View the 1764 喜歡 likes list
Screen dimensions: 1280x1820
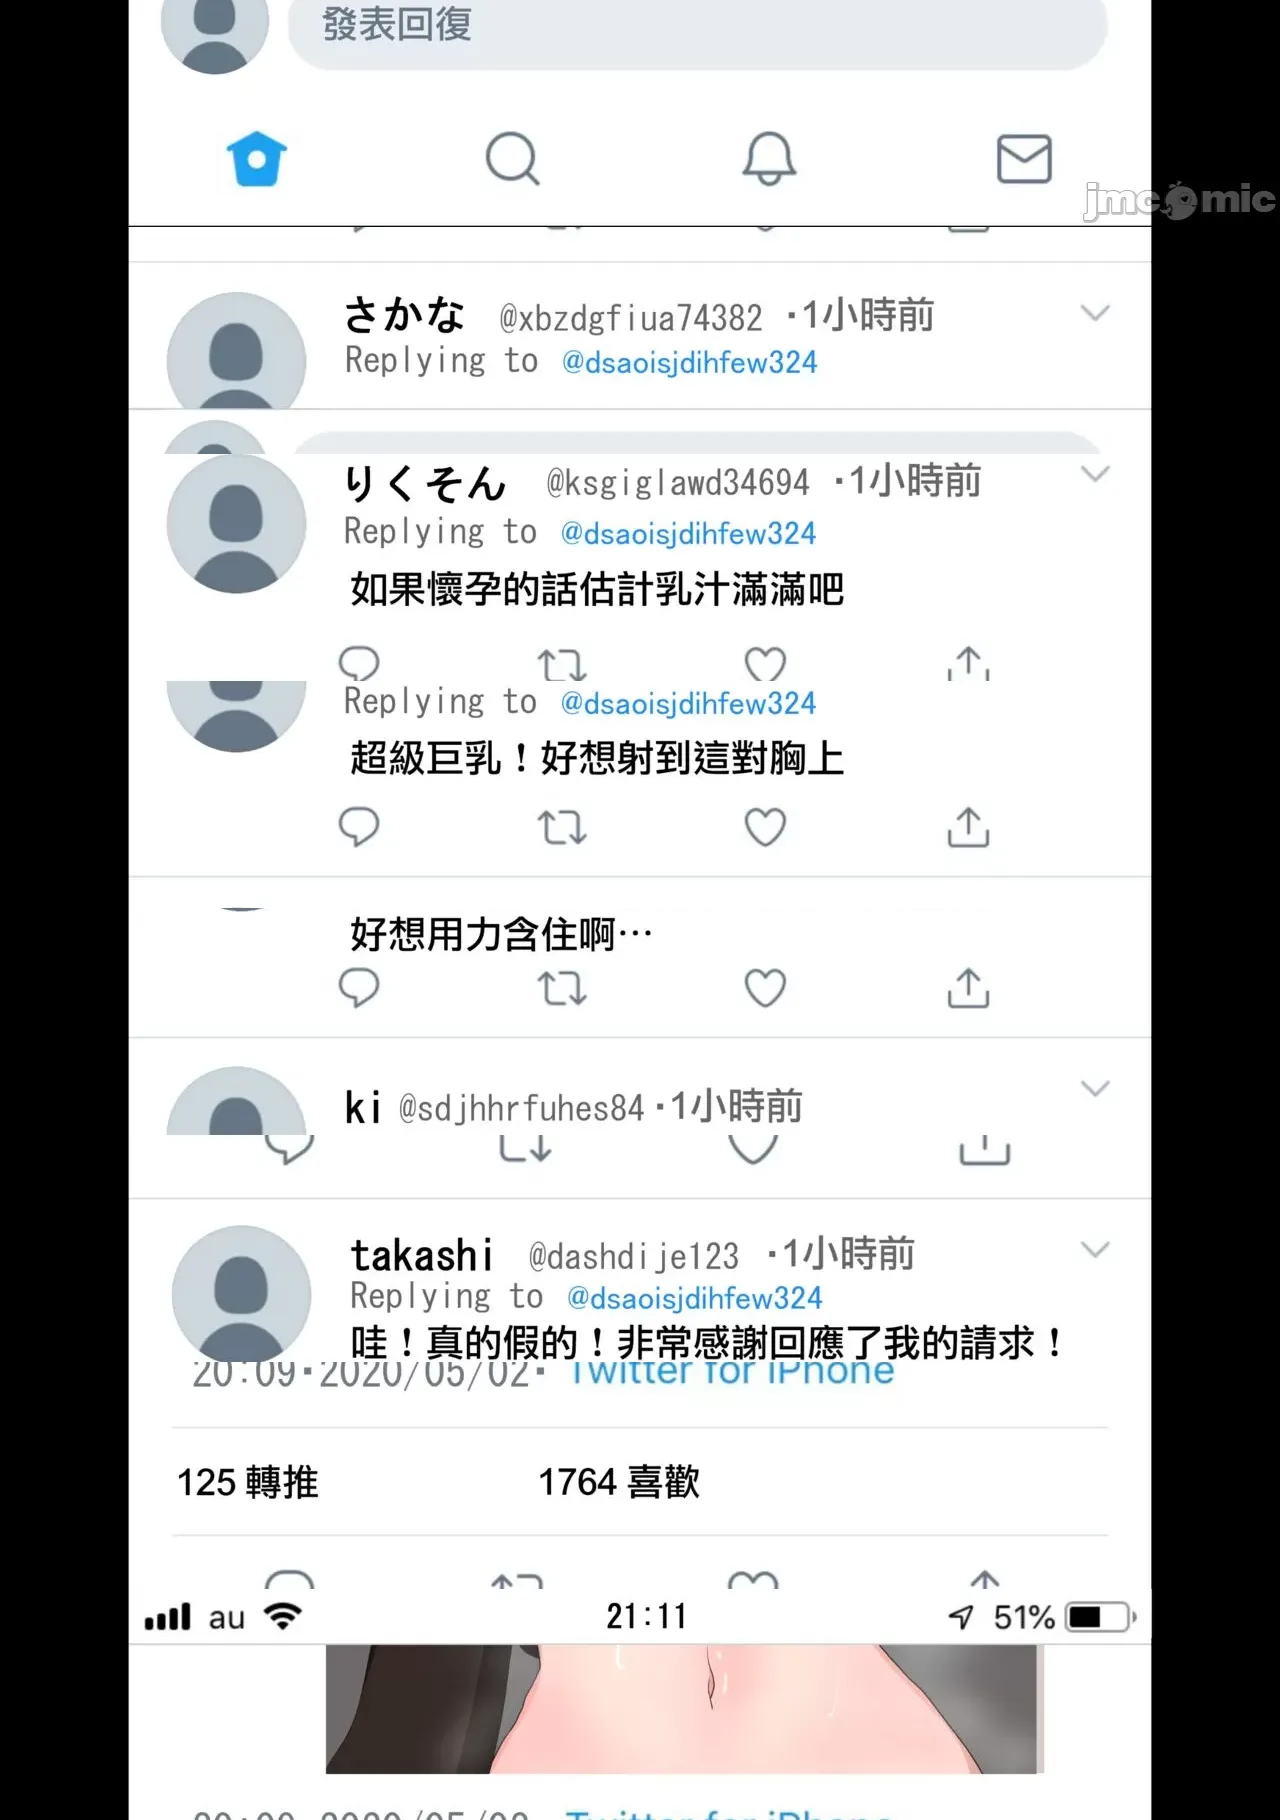(x=619, y=1482)
